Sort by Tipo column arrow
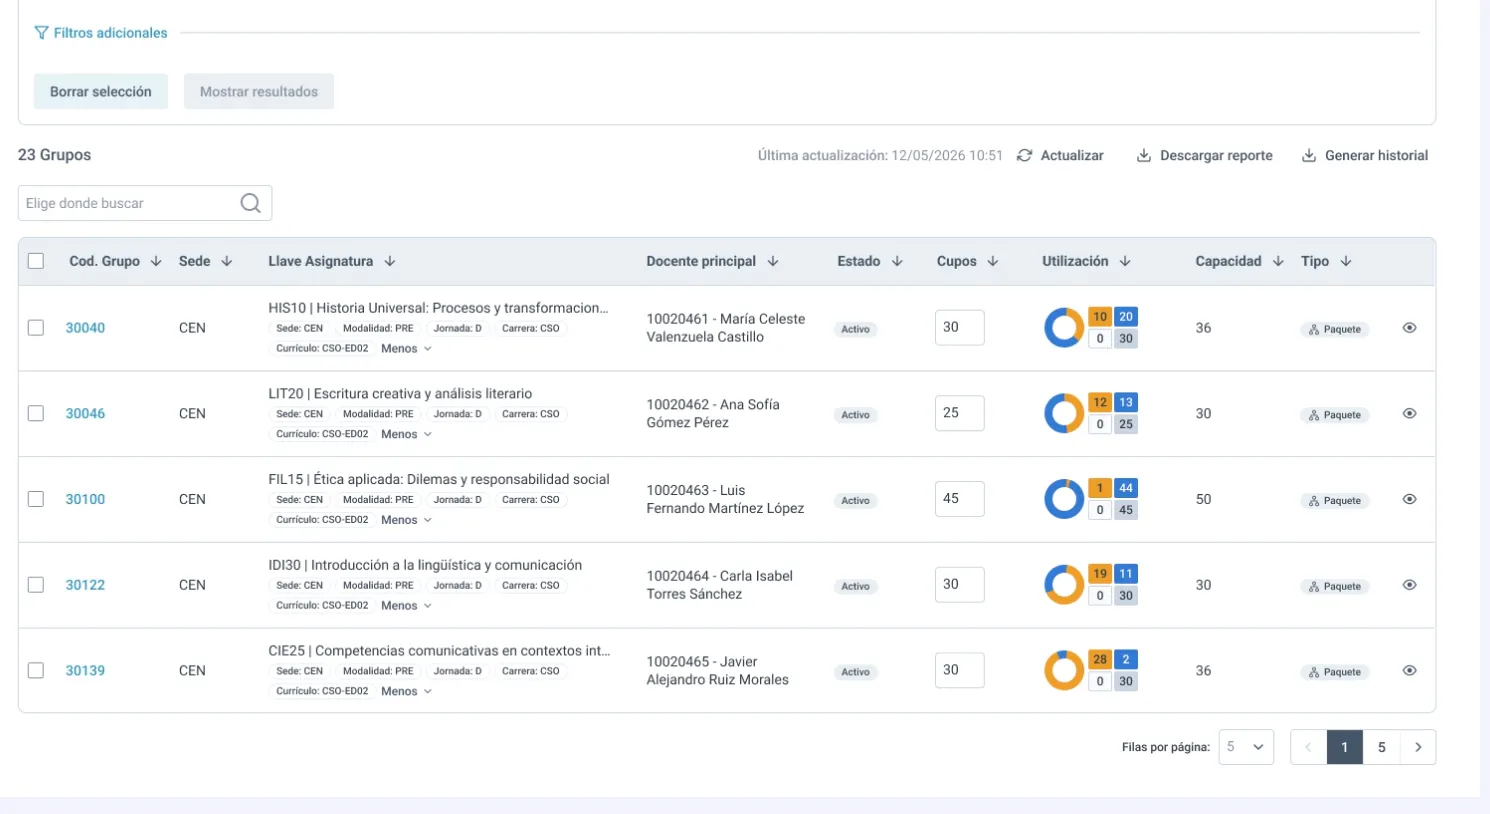Screen dimensions: 1490x814 1346,261
